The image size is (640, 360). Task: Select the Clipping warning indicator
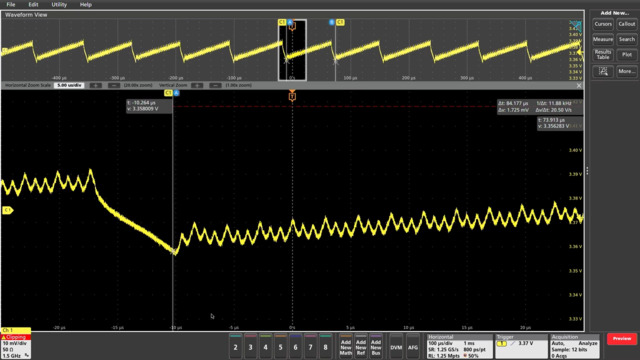pyautogui.click(x=16, y=337)
